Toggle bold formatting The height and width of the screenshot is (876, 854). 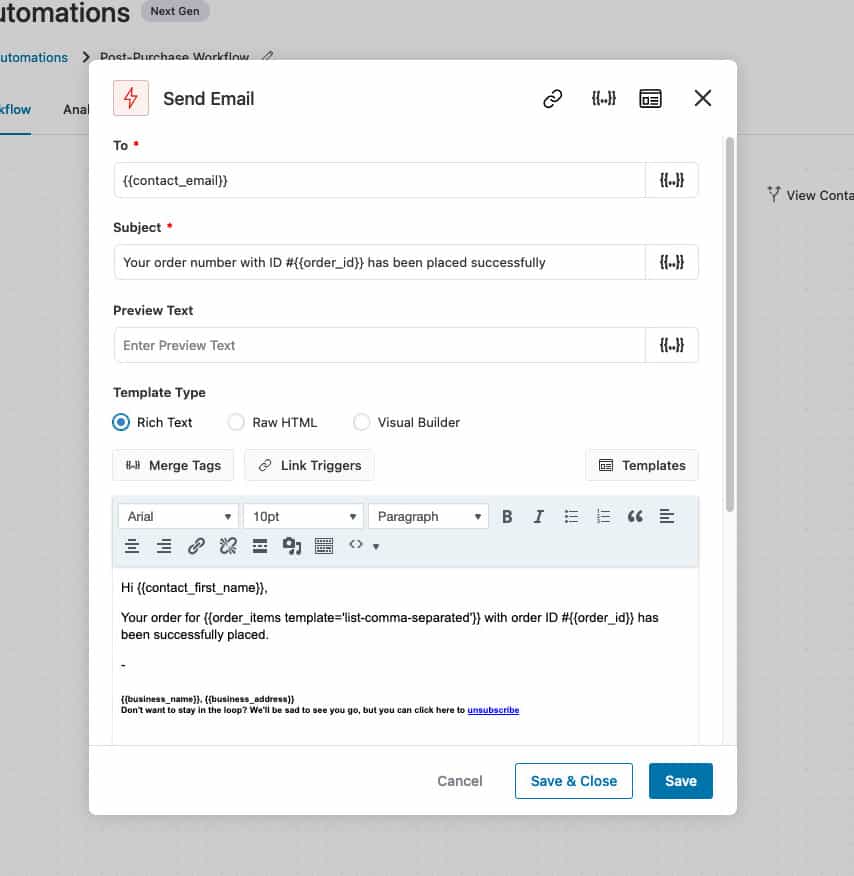tap(507, 516)
